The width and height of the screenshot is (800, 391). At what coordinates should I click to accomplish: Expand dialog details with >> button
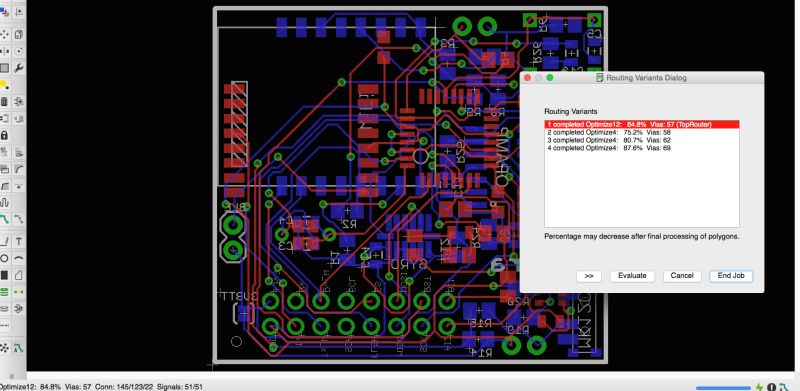[589, 276]
